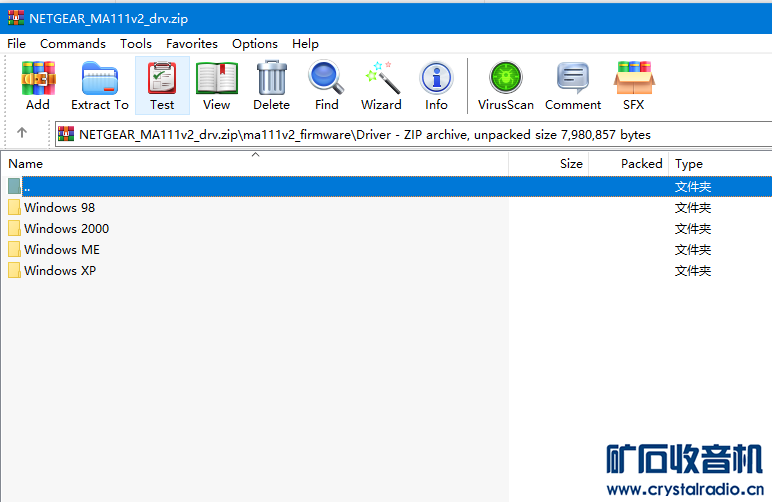Click the Type cell of Windows XP row
The width and height of the screenshot is (772, 502).
(693, 271)
